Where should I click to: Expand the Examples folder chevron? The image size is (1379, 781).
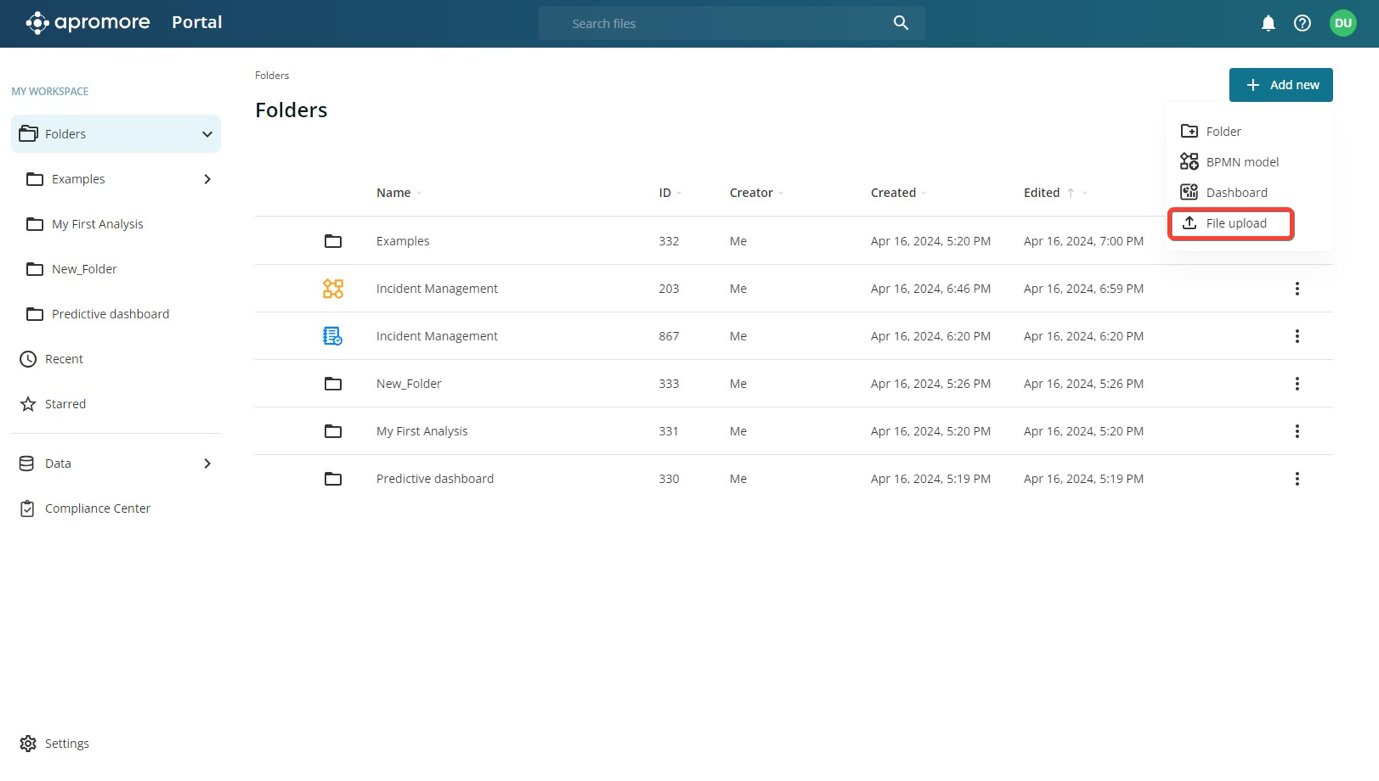(x=207, y=180)
